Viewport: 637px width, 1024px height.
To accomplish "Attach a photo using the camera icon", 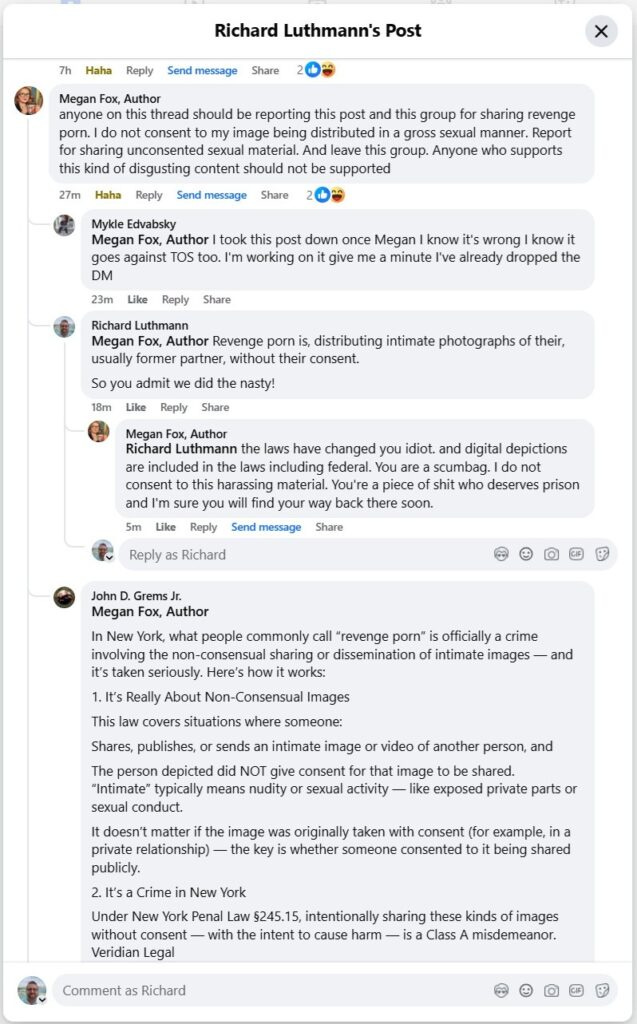I will pyautogui.click(x=551, y=990).
